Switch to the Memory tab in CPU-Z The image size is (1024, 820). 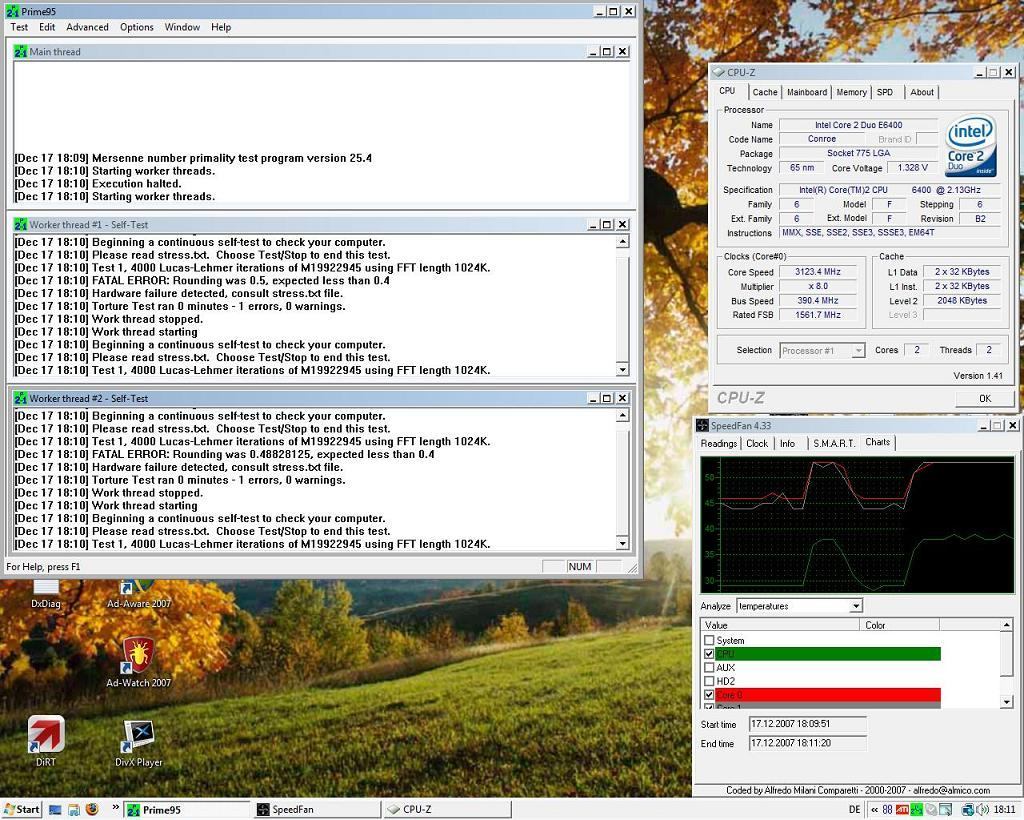click(x=851, y=92)
